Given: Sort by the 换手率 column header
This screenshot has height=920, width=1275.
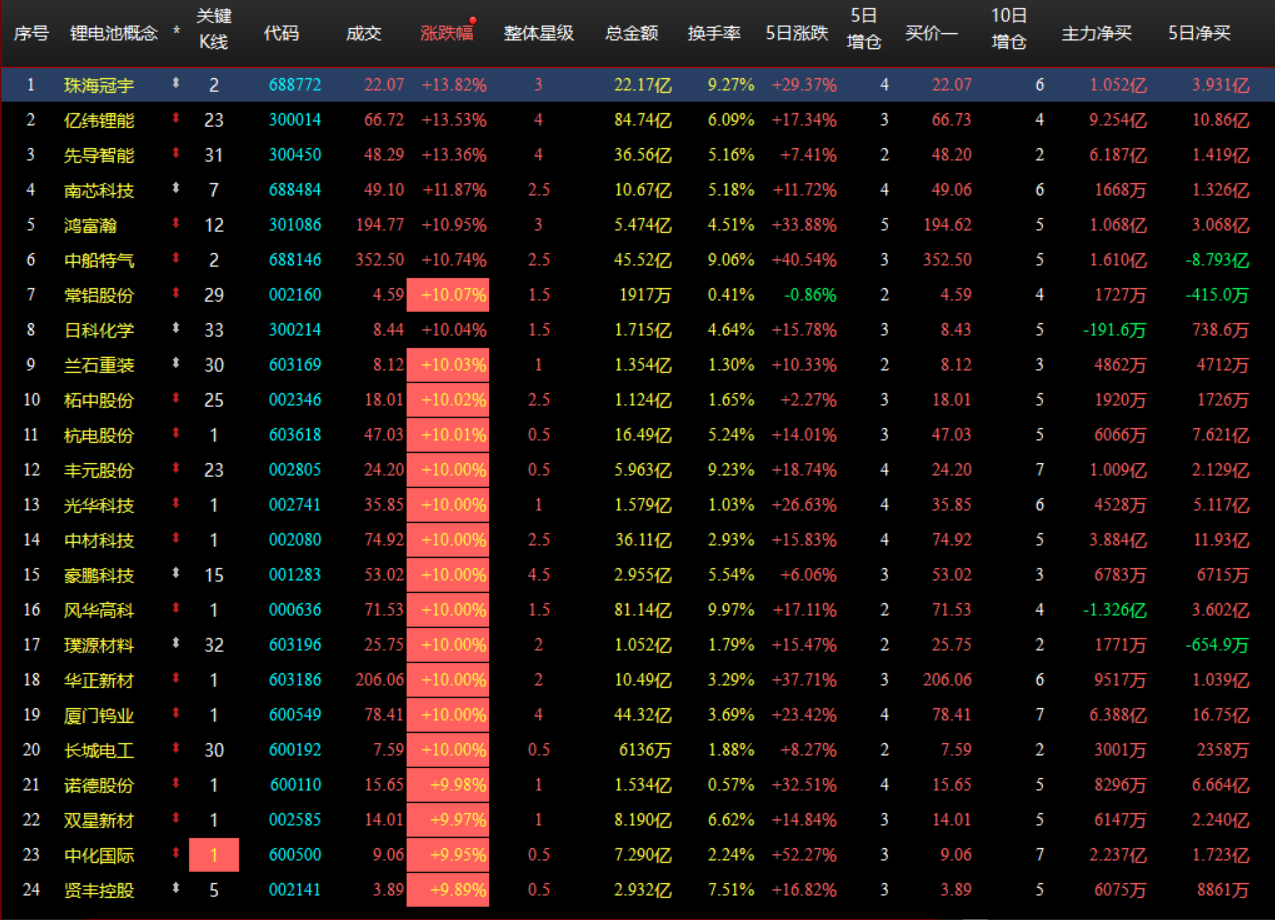Looking at the screenshot, I should pyautogui.click(x=714, y=33).
